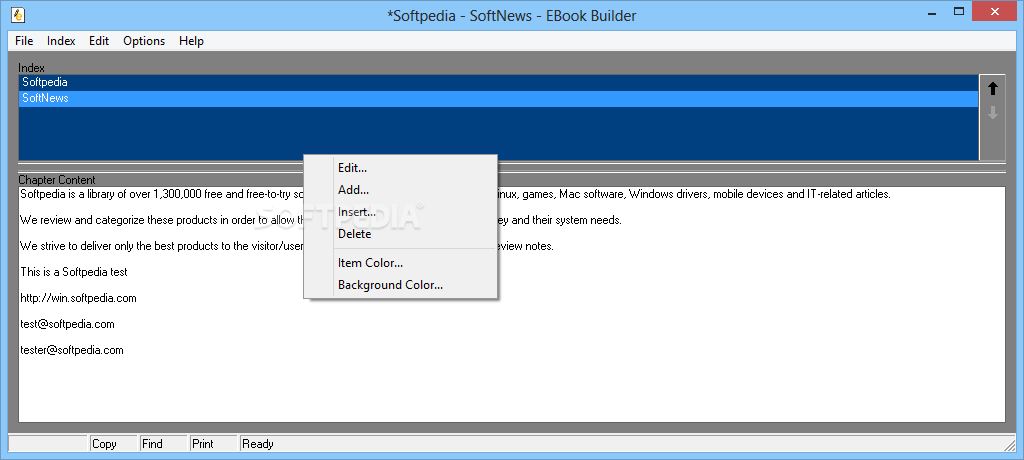Viewport: 1024px width, 460px height.
Task: Click the Index panel label
Action: pyautogui.click(x=31, y=68)
